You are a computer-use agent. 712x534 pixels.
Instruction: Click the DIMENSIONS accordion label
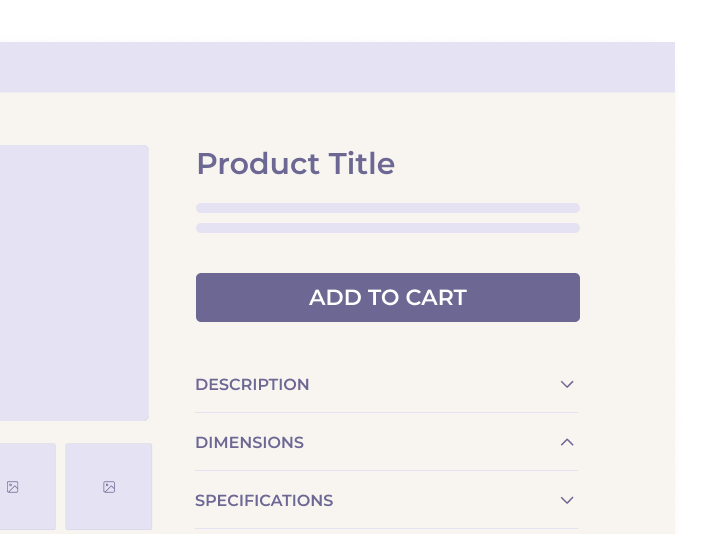click(249, 442)
